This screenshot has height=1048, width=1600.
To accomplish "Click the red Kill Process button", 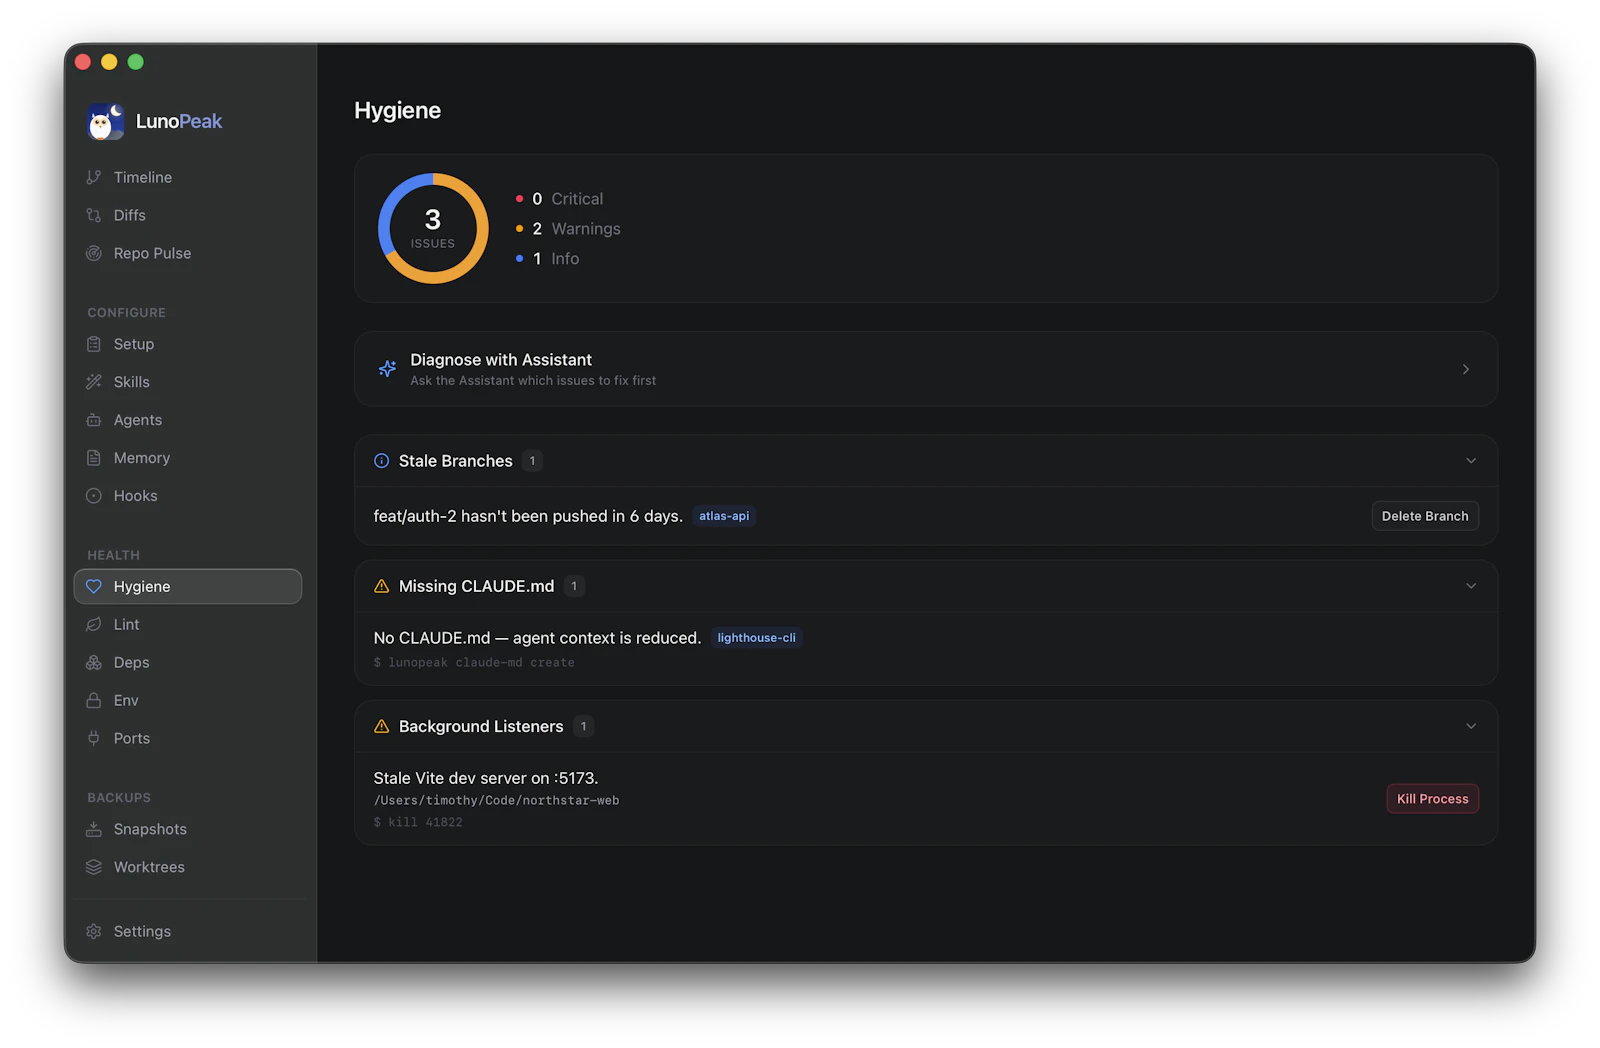I will click(x=1432, y=799).
